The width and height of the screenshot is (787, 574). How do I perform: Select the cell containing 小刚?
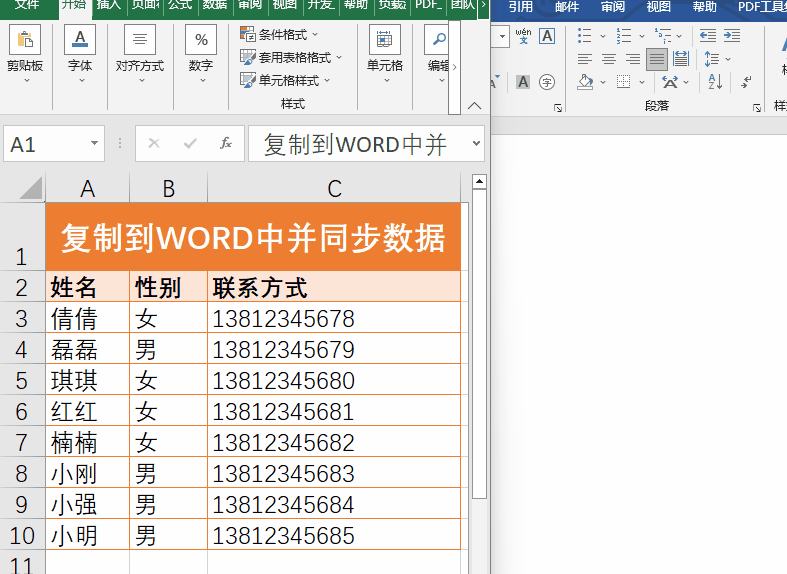tap(87, 473)
